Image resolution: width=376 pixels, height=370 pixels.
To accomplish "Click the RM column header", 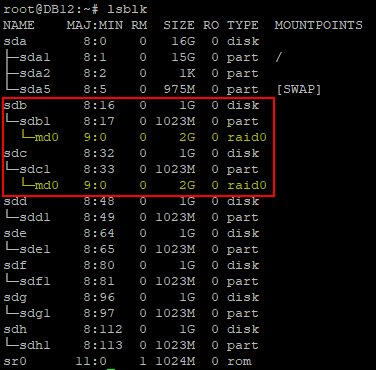I will (139, 25).
